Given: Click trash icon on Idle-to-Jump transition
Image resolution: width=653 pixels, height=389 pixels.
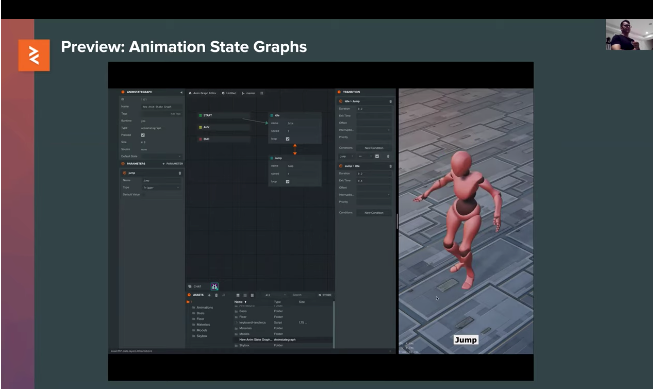Looking at the screenshot, I should pos(390,101).
